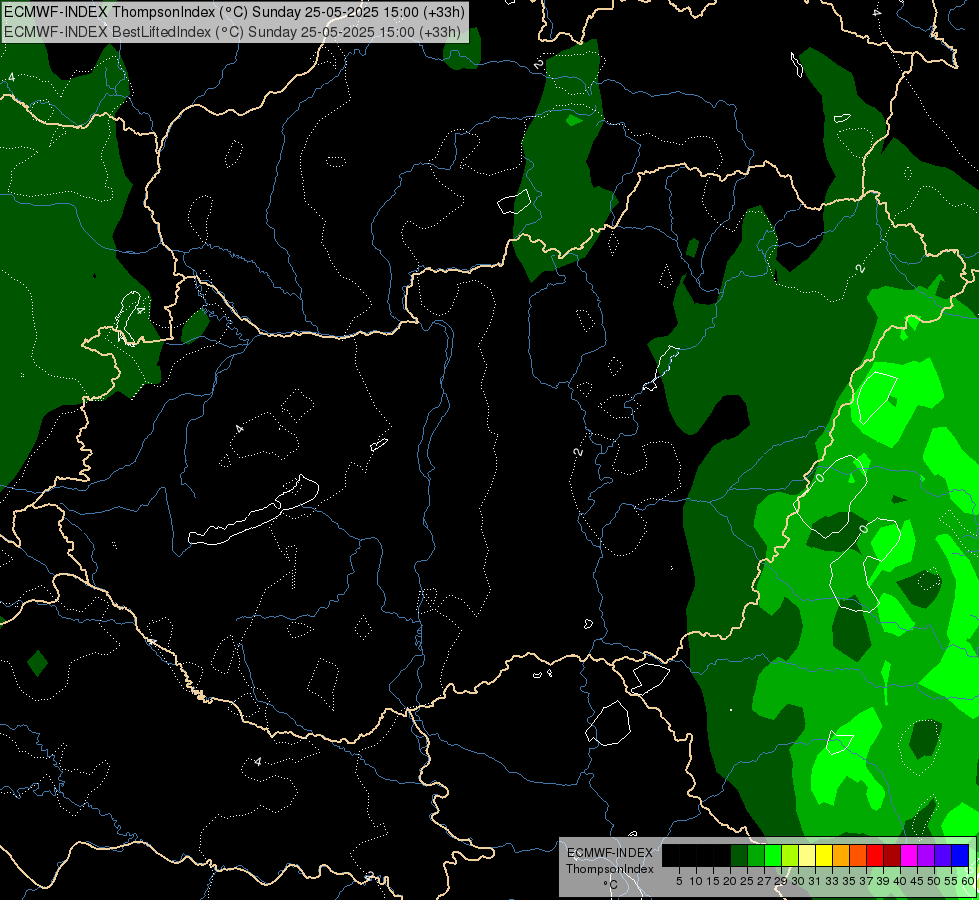The width and height of the screenshot is (979, 900).
Task: Click the ThompsonIndex label in the legend box
Action: 609,869
